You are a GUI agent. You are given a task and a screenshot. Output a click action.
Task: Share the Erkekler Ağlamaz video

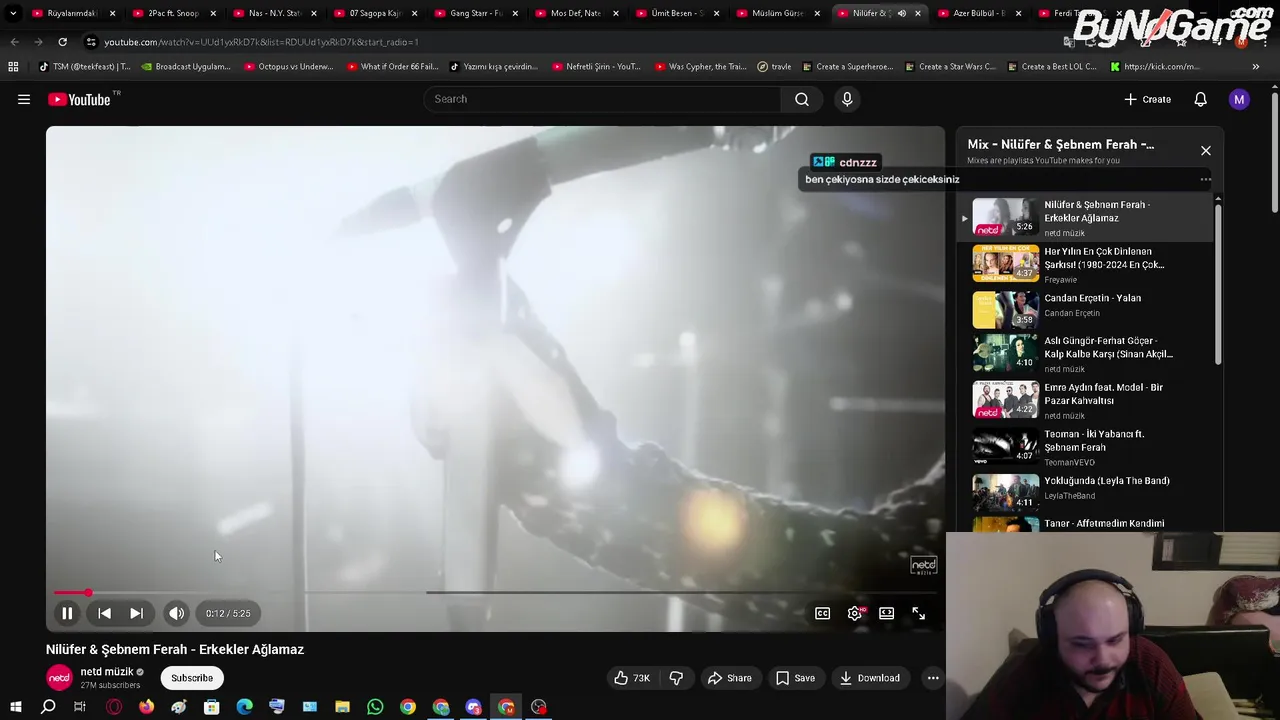tap(729, 678)
